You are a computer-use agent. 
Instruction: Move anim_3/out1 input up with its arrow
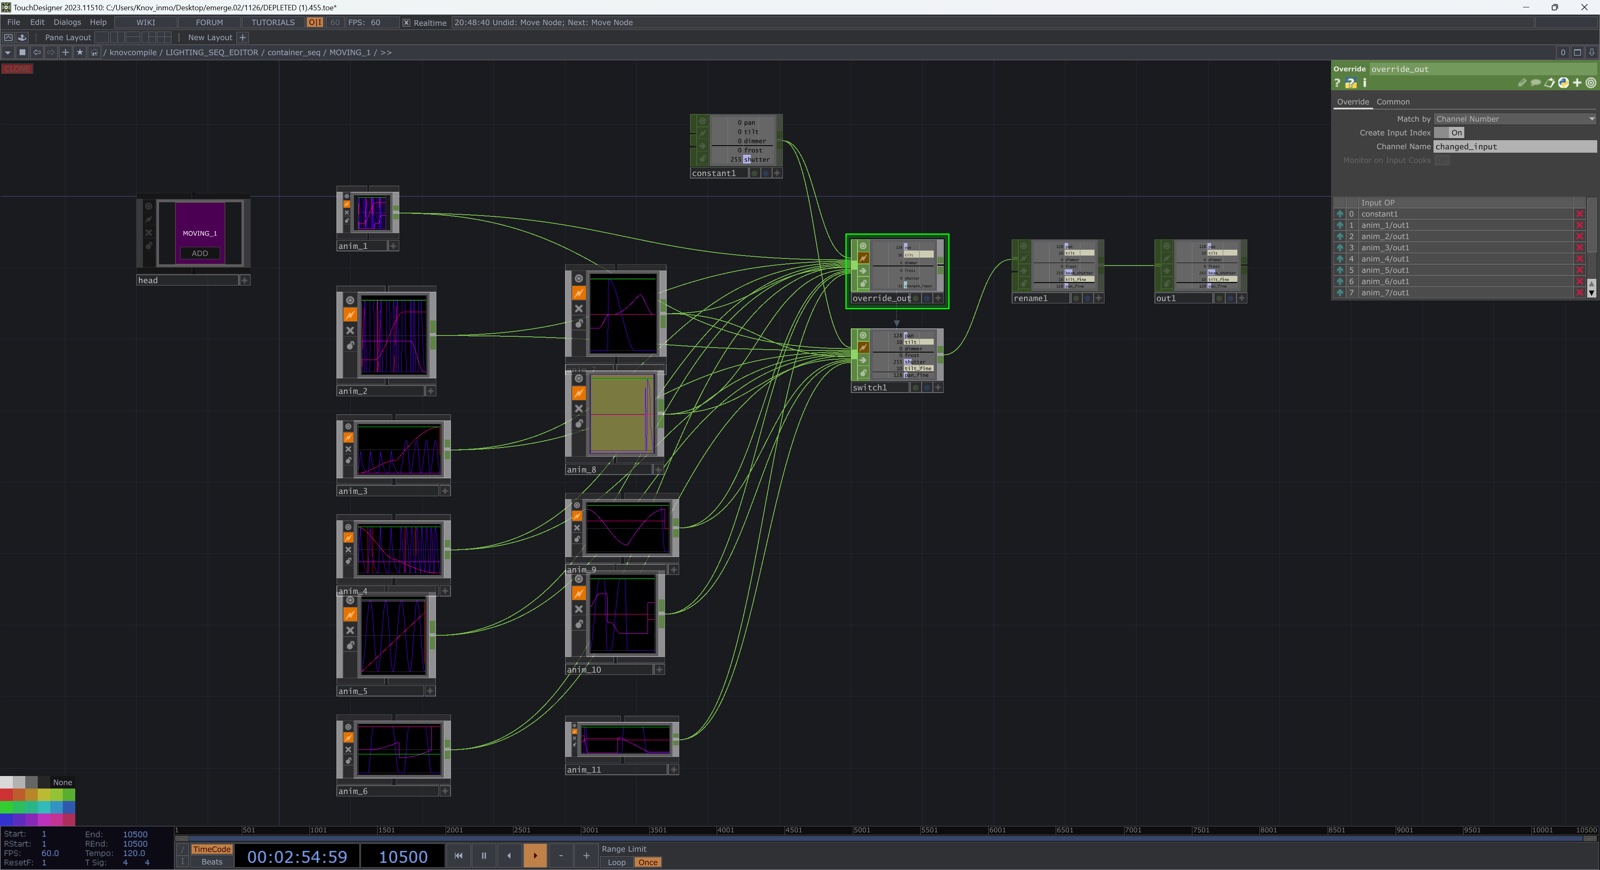click(1340, 248)
